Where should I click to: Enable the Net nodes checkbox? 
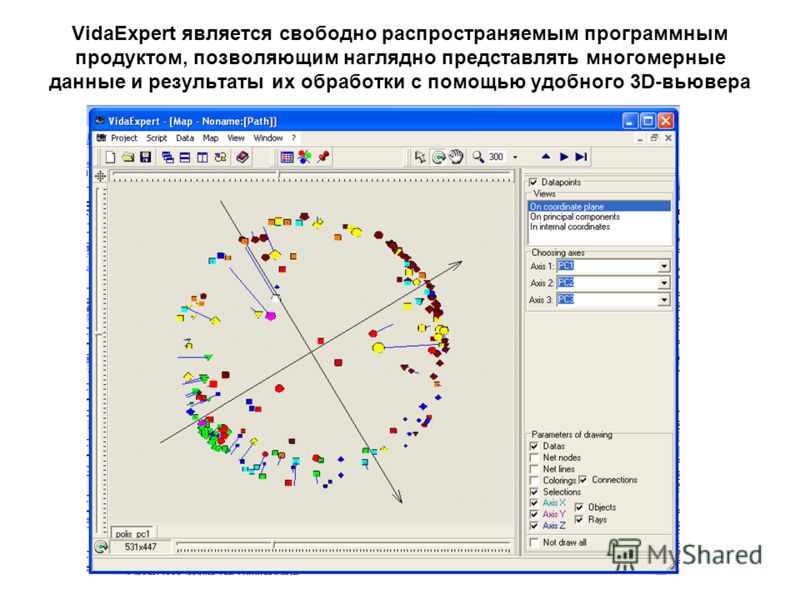pos(534,458)
